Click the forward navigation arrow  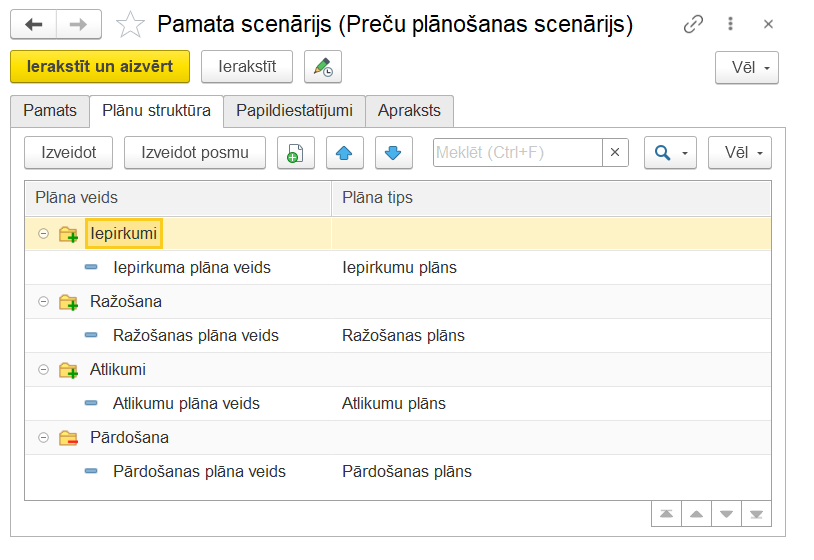[78, 24]
